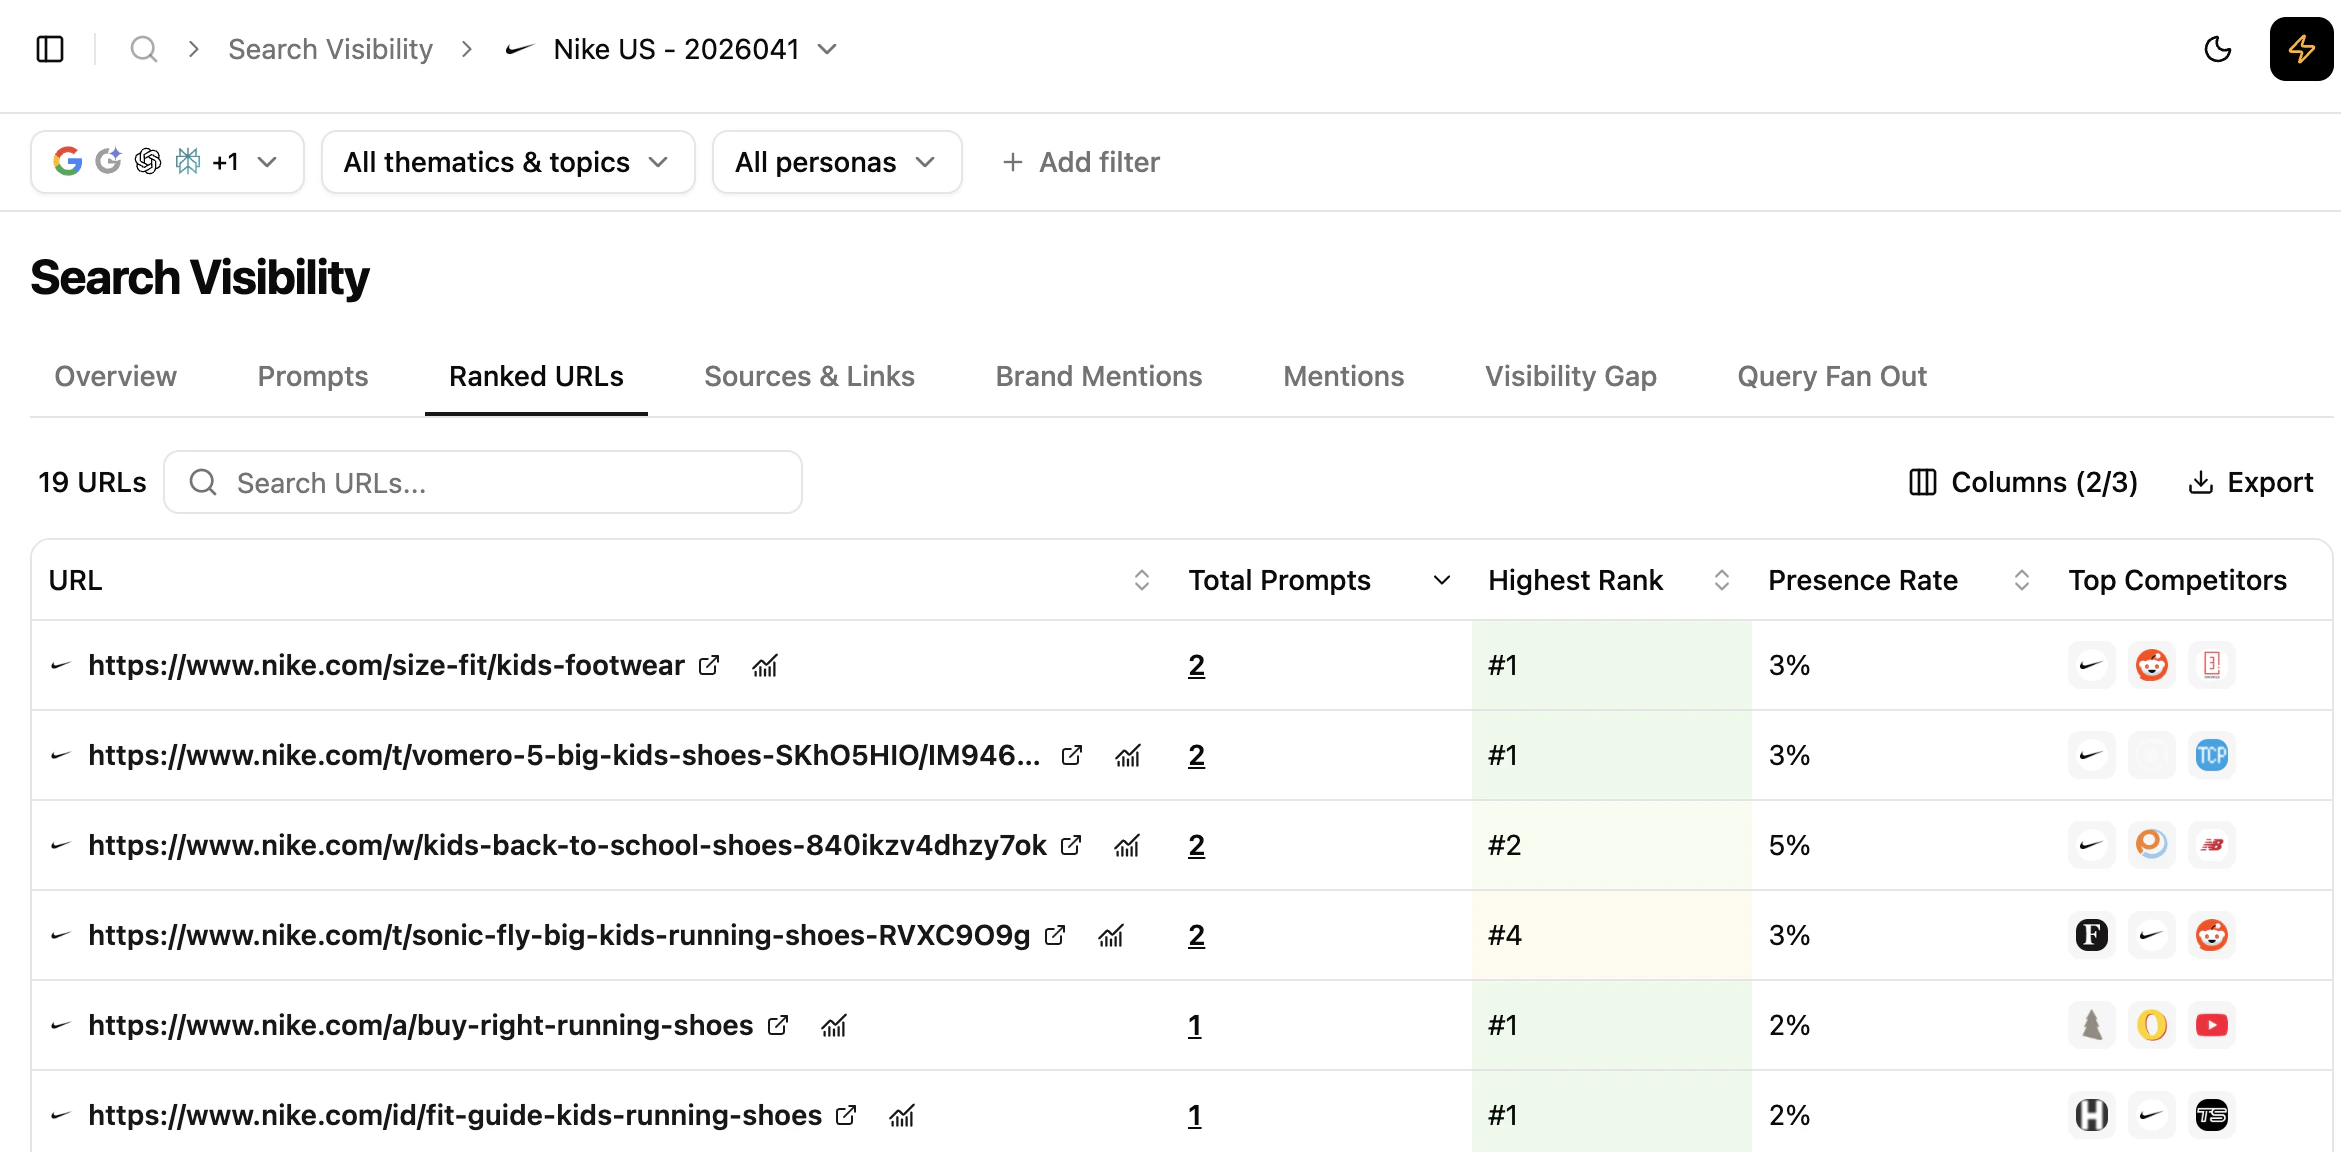
Task: Go to the Mentions tab
Action: coord(1344,376)
